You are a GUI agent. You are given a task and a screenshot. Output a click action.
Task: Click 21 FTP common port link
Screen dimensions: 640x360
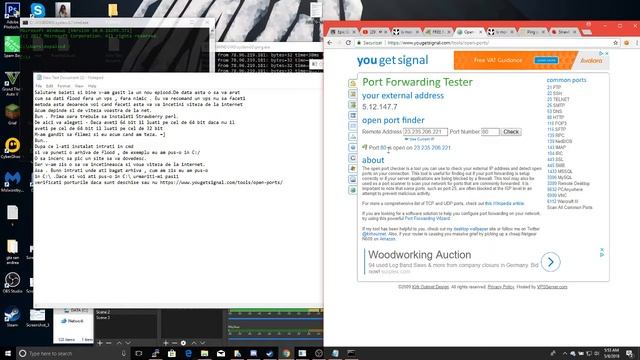click(x=554, y=87)
